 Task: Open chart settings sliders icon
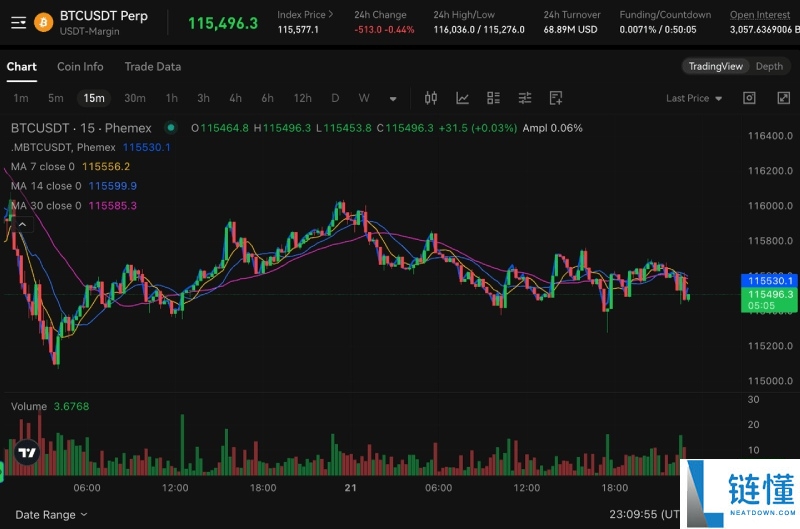[524, 98]
